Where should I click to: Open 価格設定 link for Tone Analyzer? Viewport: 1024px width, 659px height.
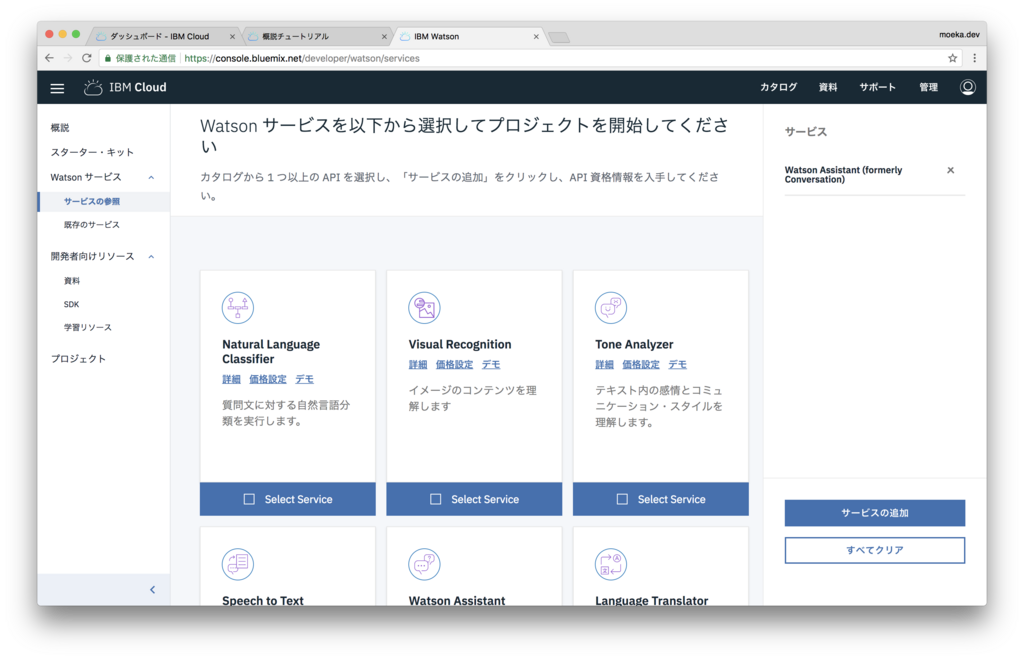click(x=641, y=364)
